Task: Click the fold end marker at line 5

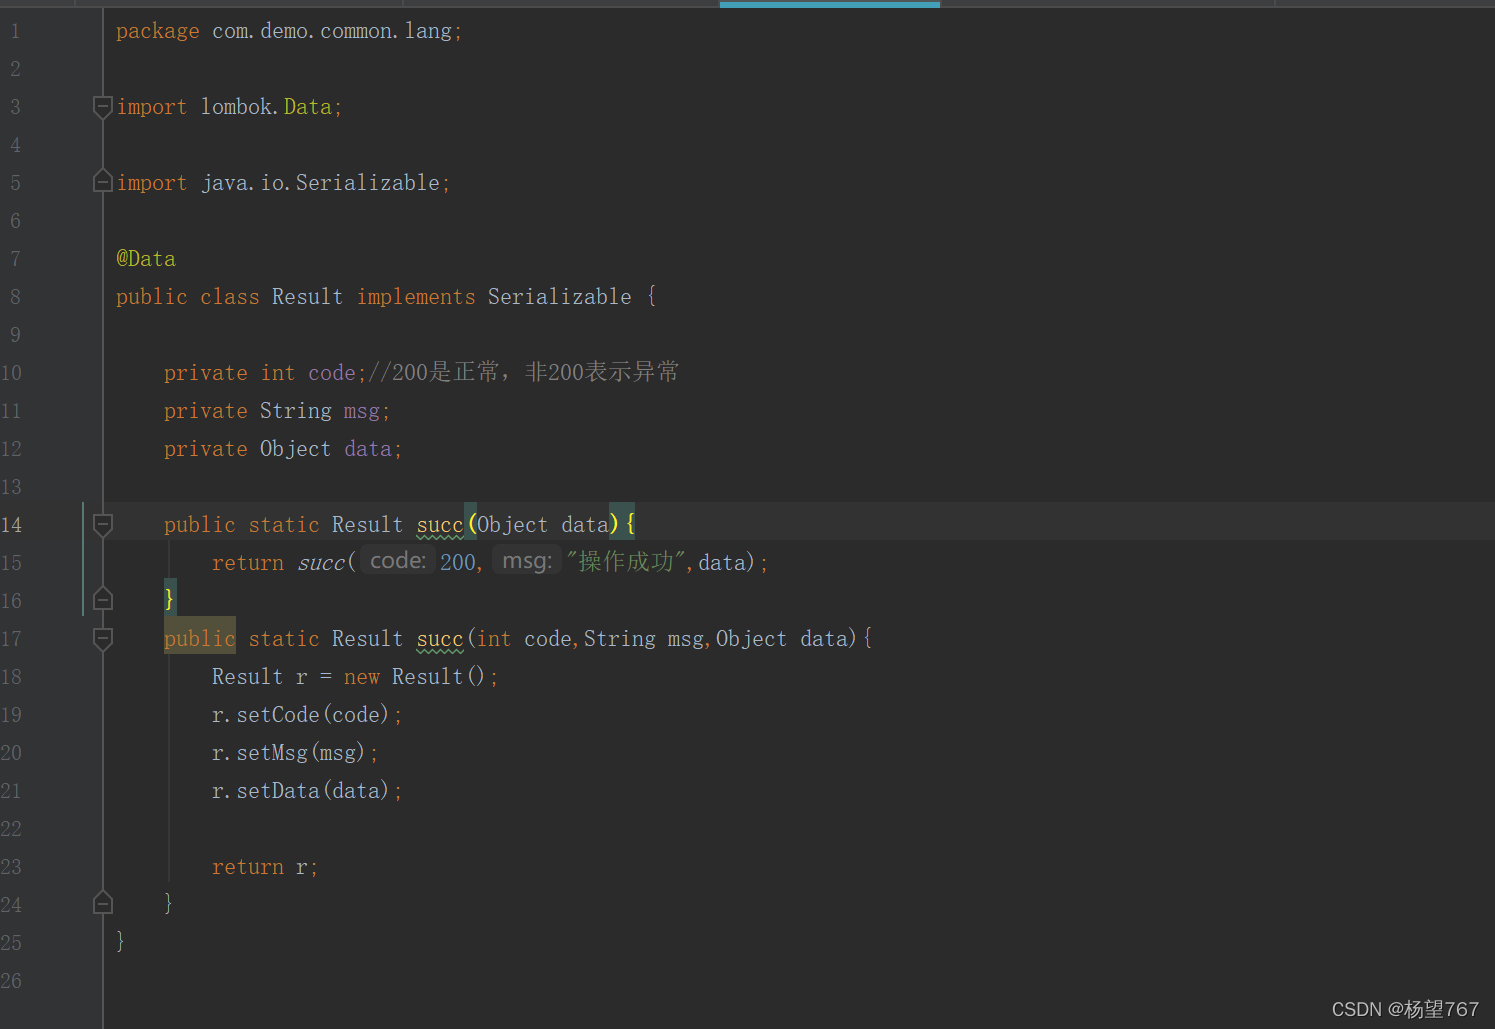Action: point(102,181)
